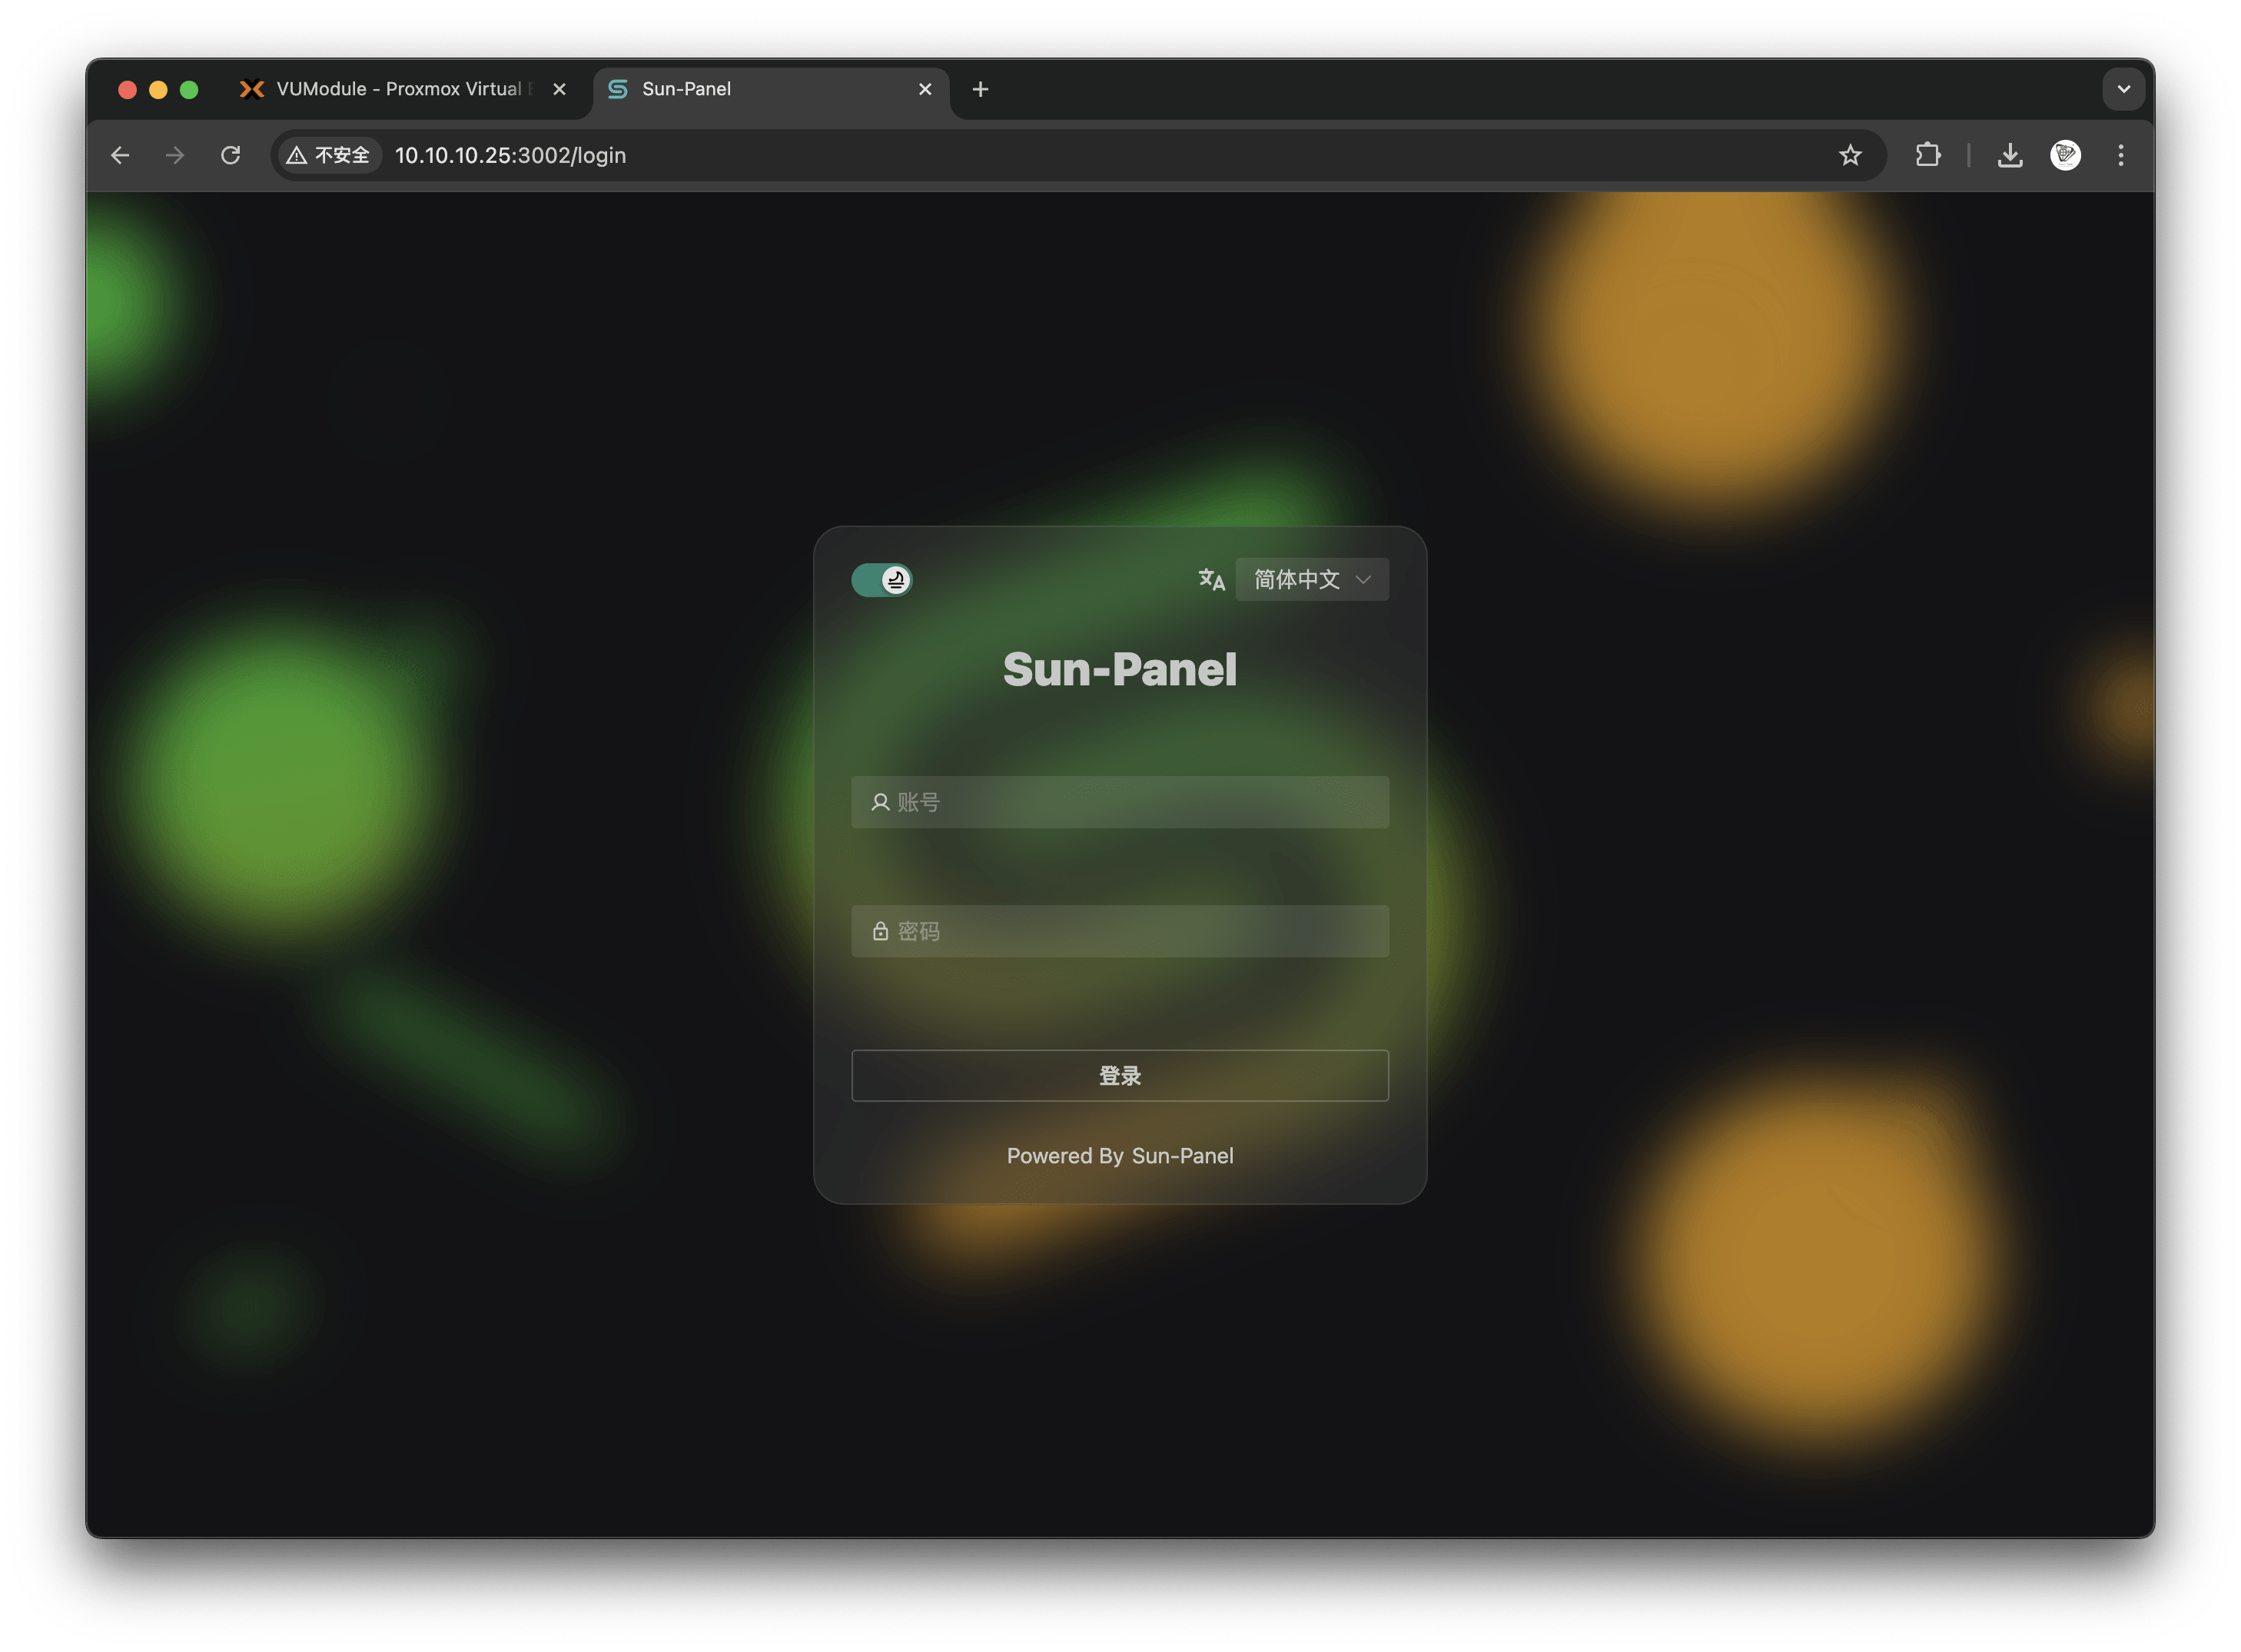Click the 账号 account input field
The image size is (2241, 1652).
coord(1120,802)
